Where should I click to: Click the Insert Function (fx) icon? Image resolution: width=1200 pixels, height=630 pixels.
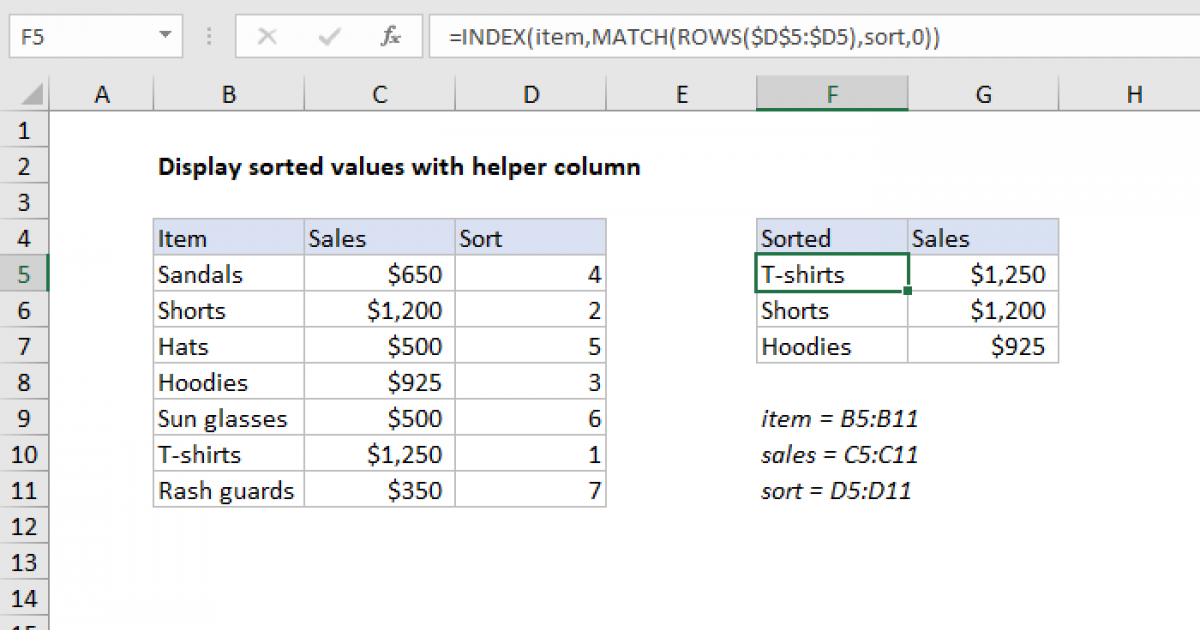coord(390,37)
